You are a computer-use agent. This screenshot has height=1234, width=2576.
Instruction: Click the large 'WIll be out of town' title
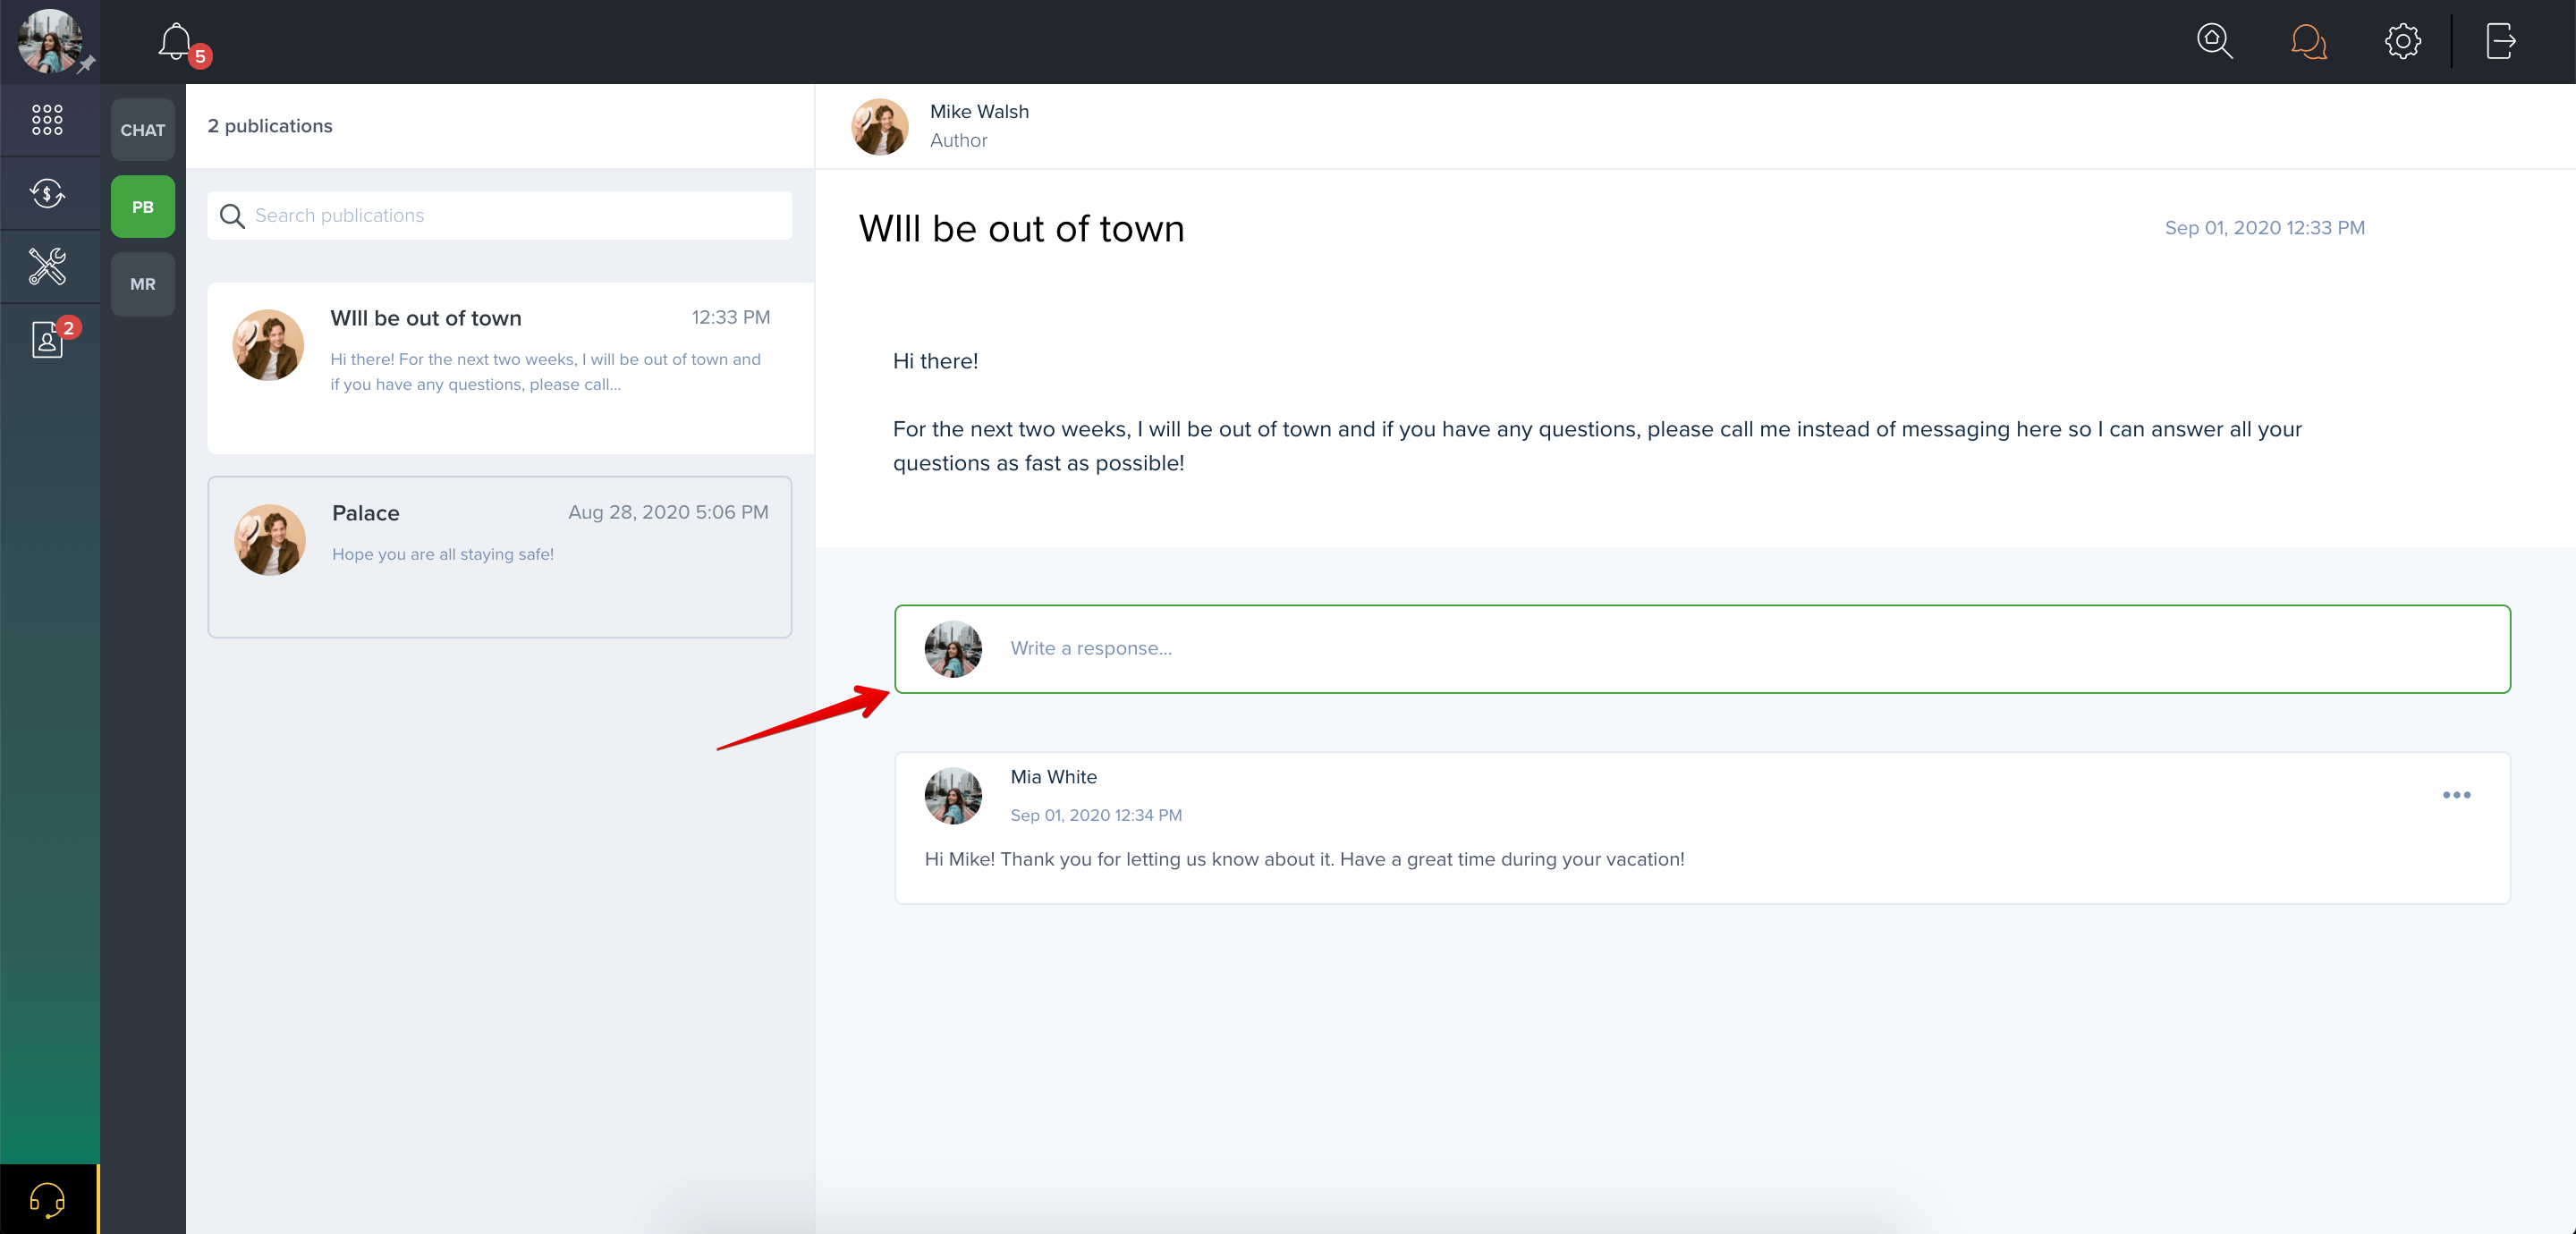coord(1021,229)
